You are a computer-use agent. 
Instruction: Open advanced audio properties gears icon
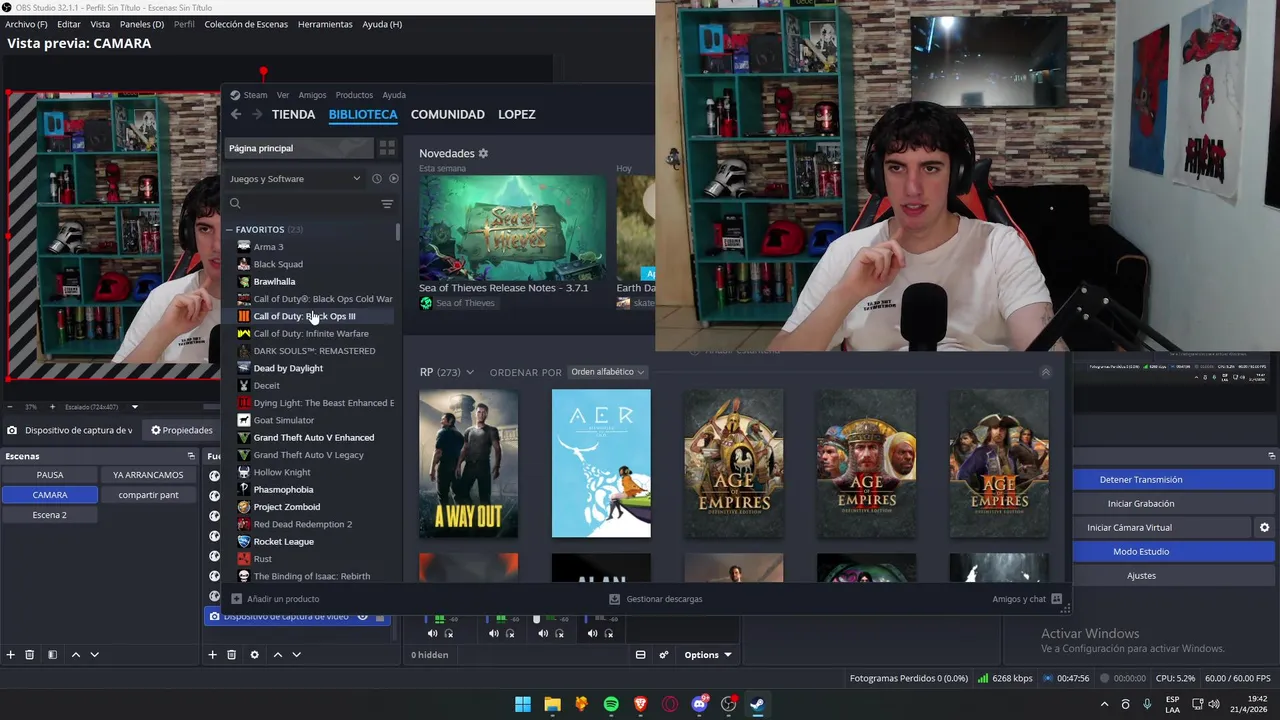[x=663, y=655]
